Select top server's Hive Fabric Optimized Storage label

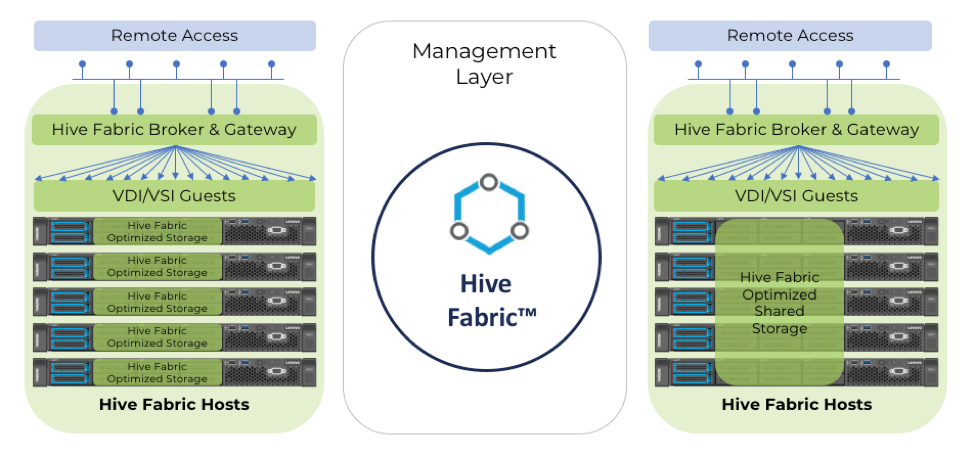coord(157,231)
